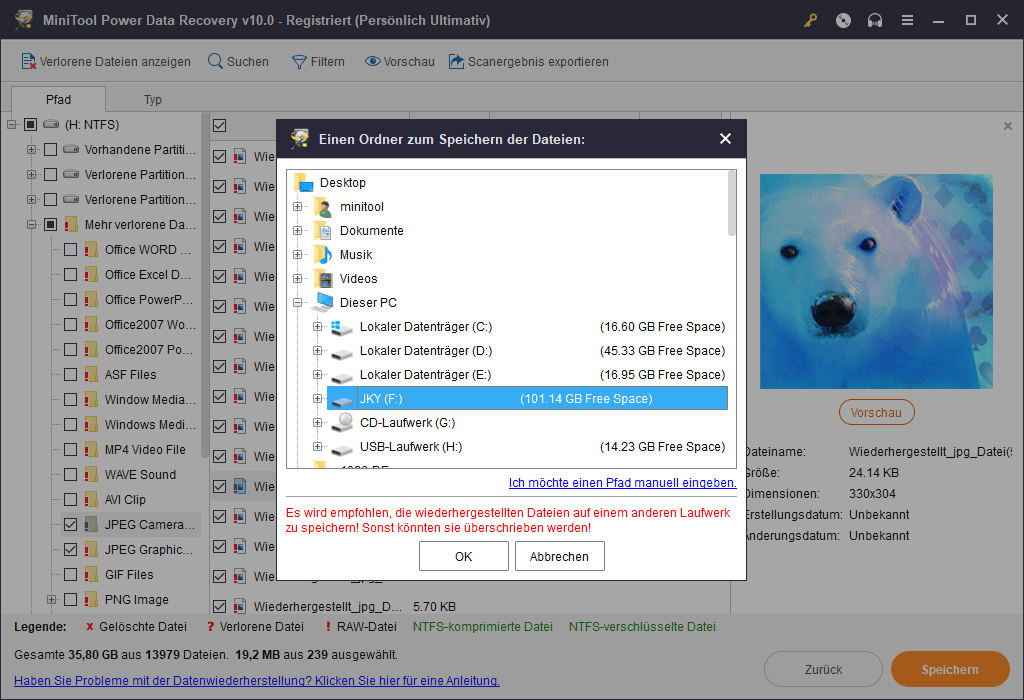Click Verlorene Dateien anzeigen toolbar item
The image size is (1024, 700).
[106, 62]
